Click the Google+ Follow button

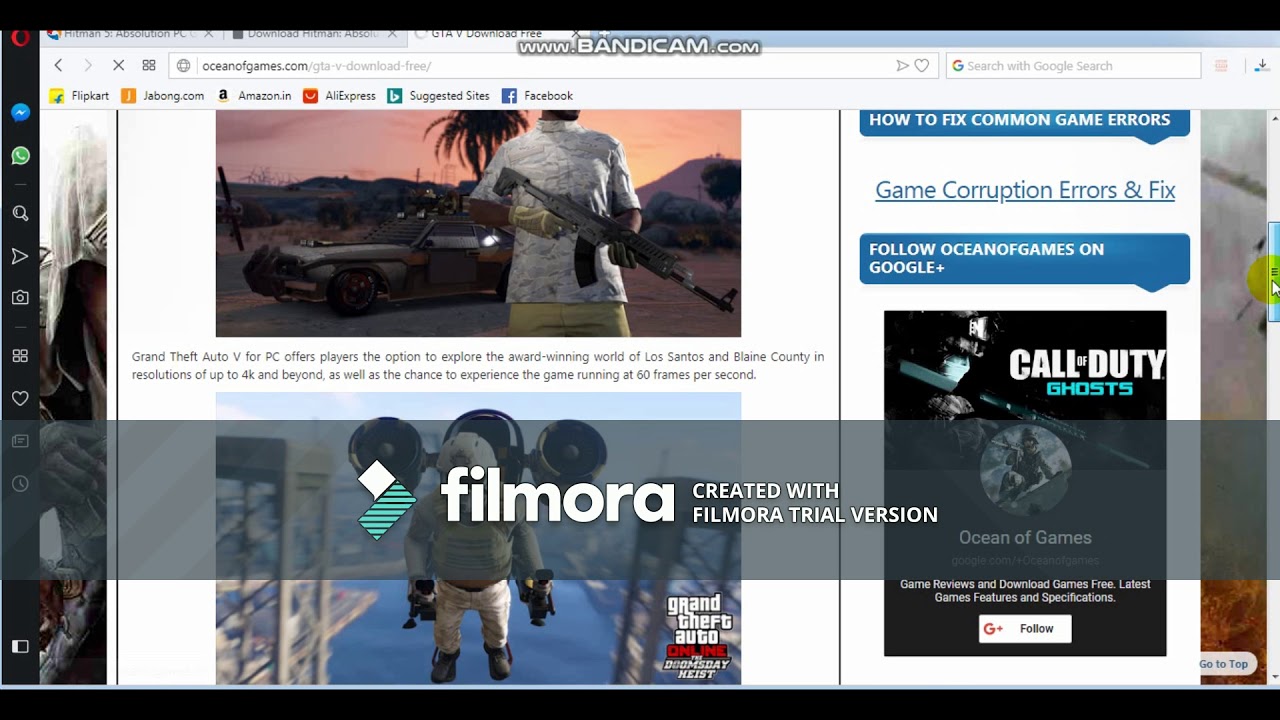[x=1025, y=629]
